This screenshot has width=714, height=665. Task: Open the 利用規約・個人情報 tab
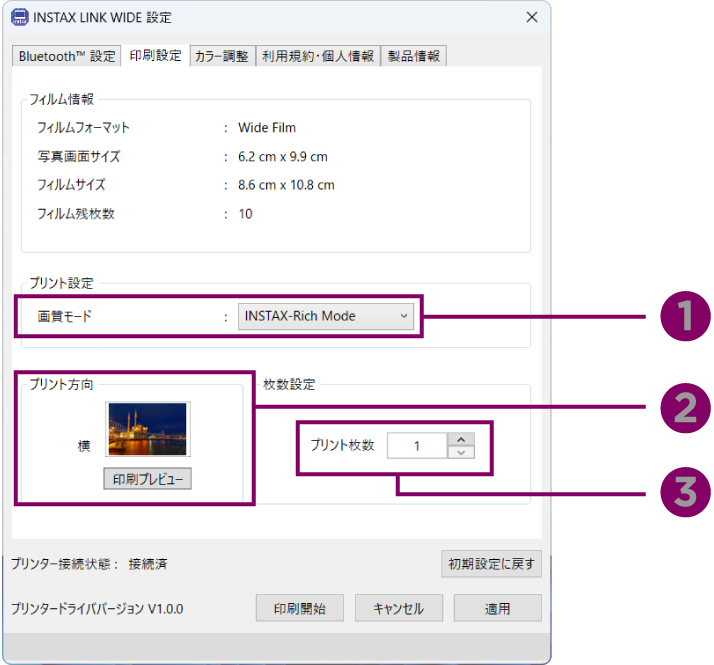pyautogui.click(x=318, y=56)
